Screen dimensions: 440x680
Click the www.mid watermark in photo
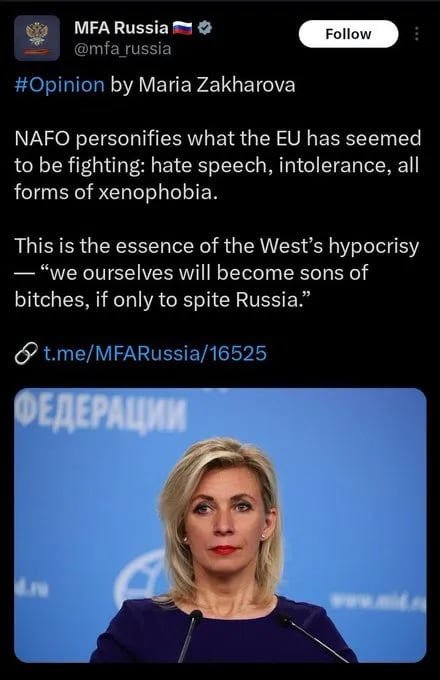(x=378, y=601)
